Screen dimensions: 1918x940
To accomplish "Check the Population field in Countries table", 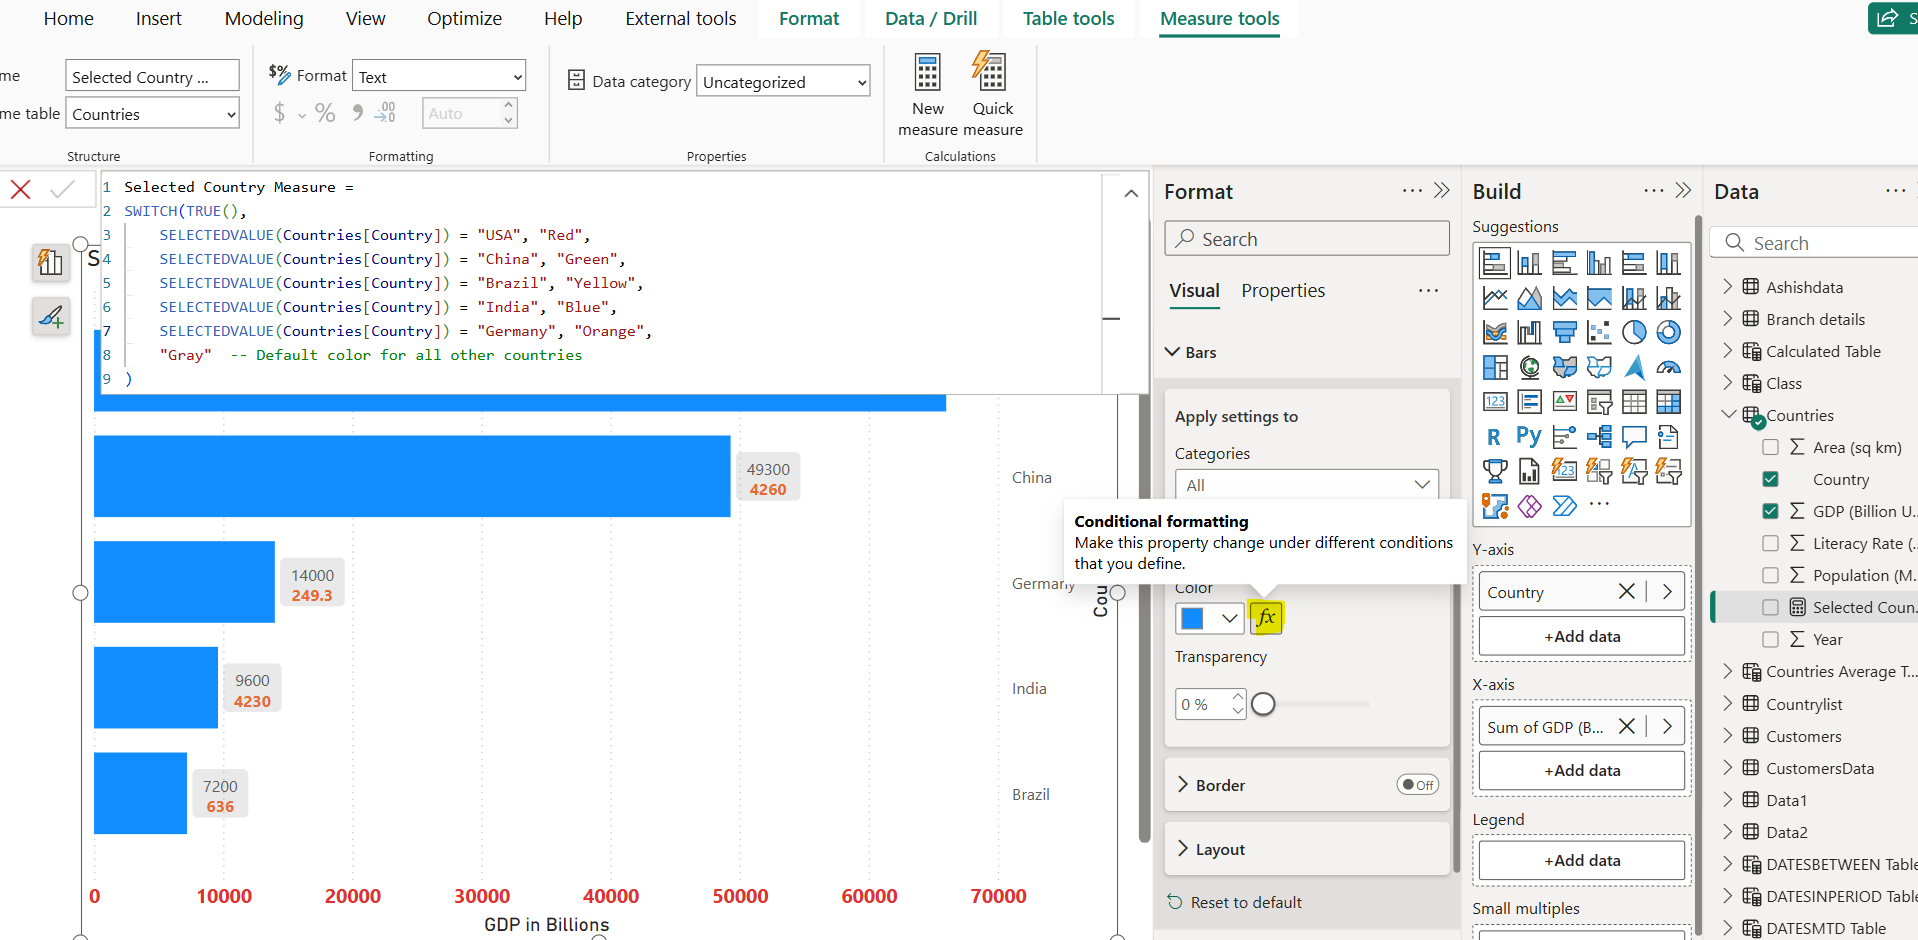I will [x=1771, y=575].
